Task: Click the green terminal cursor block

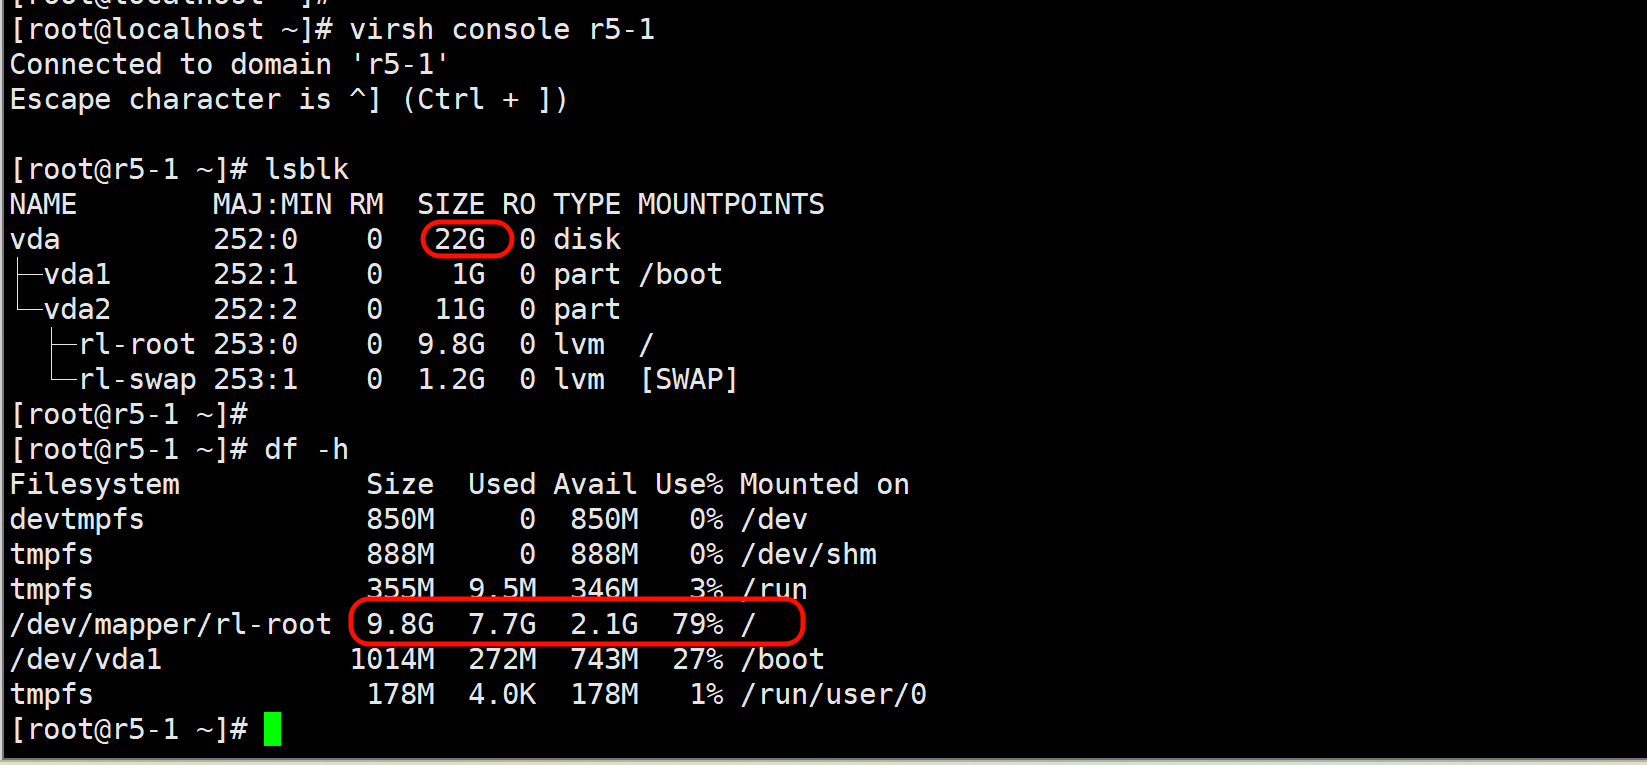Action: coord(272,729)
